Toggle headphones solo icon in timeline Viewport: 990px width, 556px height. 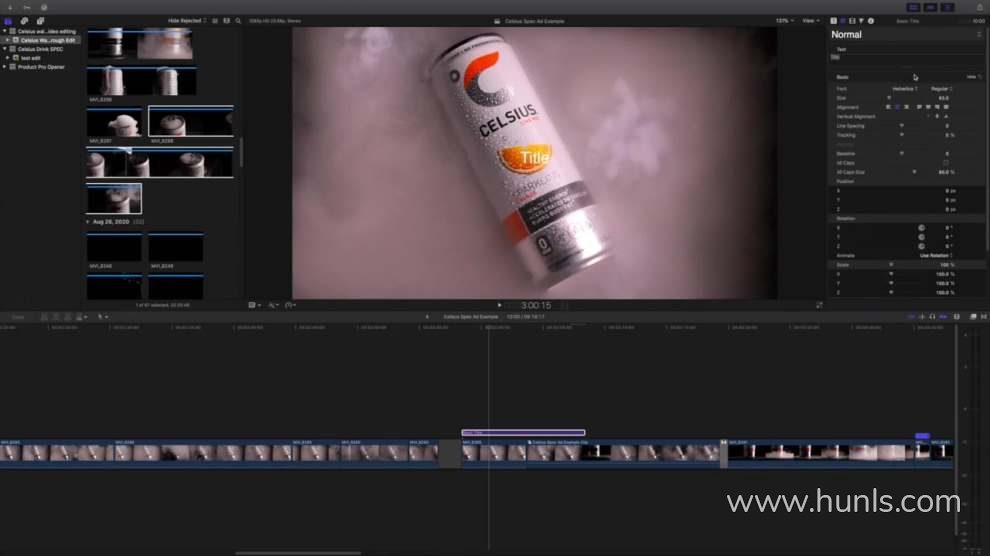pyautogui.click(x=933, y=317)
